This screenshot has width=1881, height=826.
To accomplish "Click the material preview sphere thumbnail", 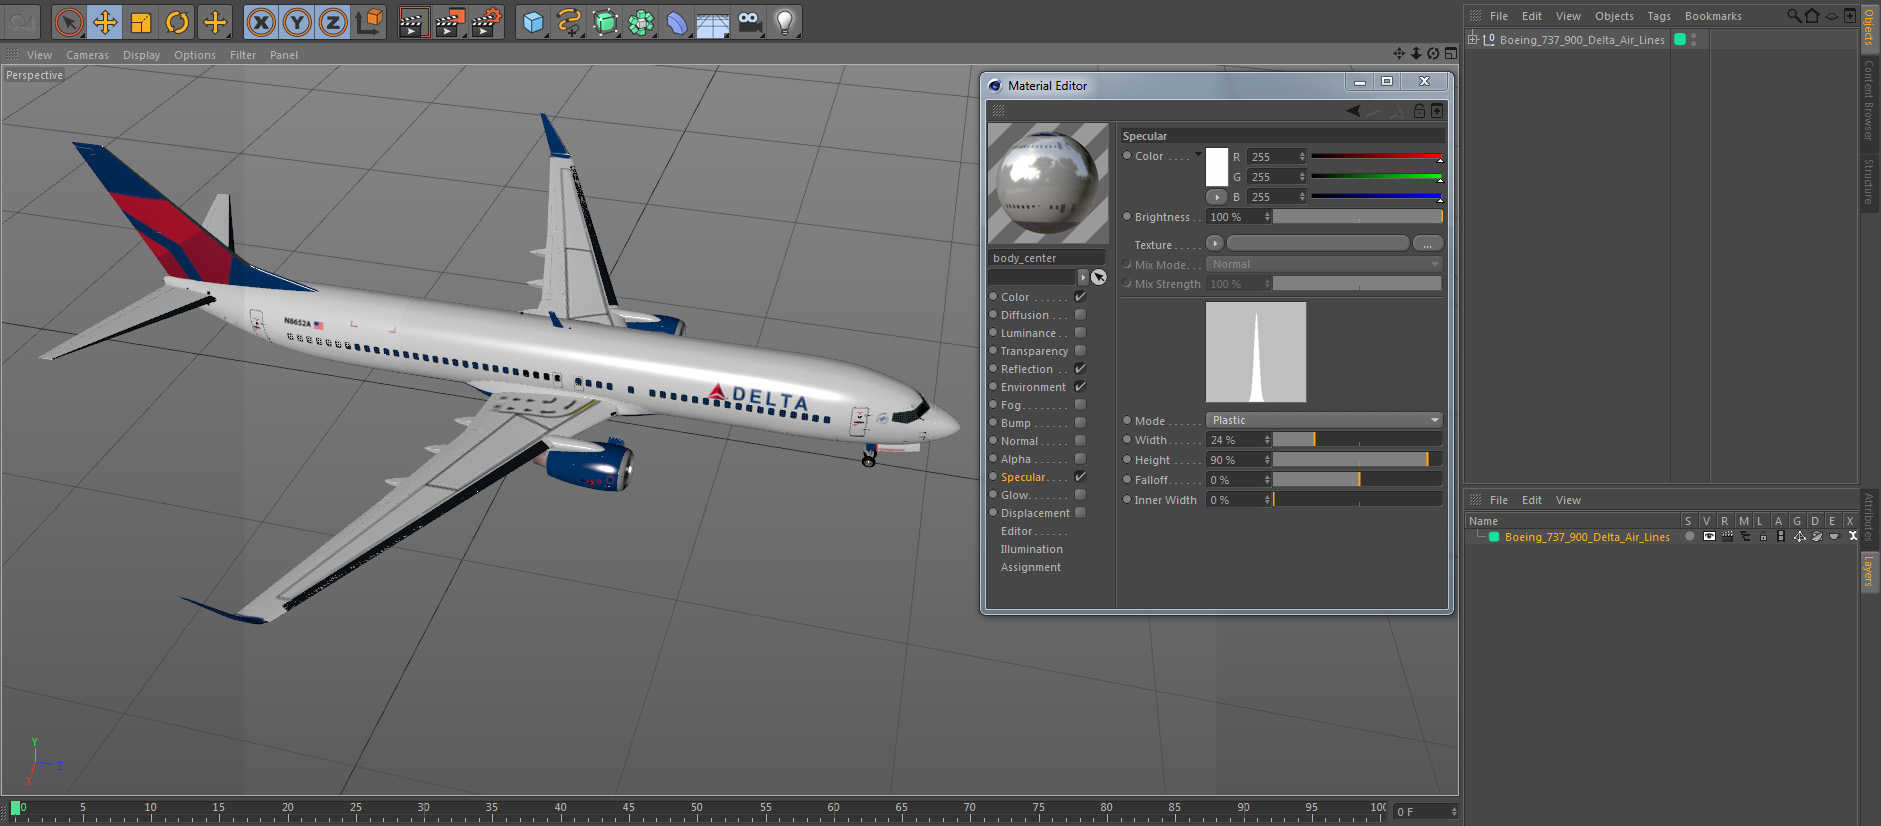I will point(1048,184).
